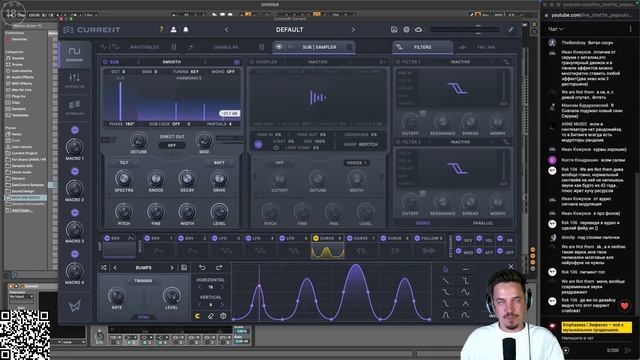640x360 pixels.
Task: Click the Filter 1 RESONANCE knob
Action: 442,122
